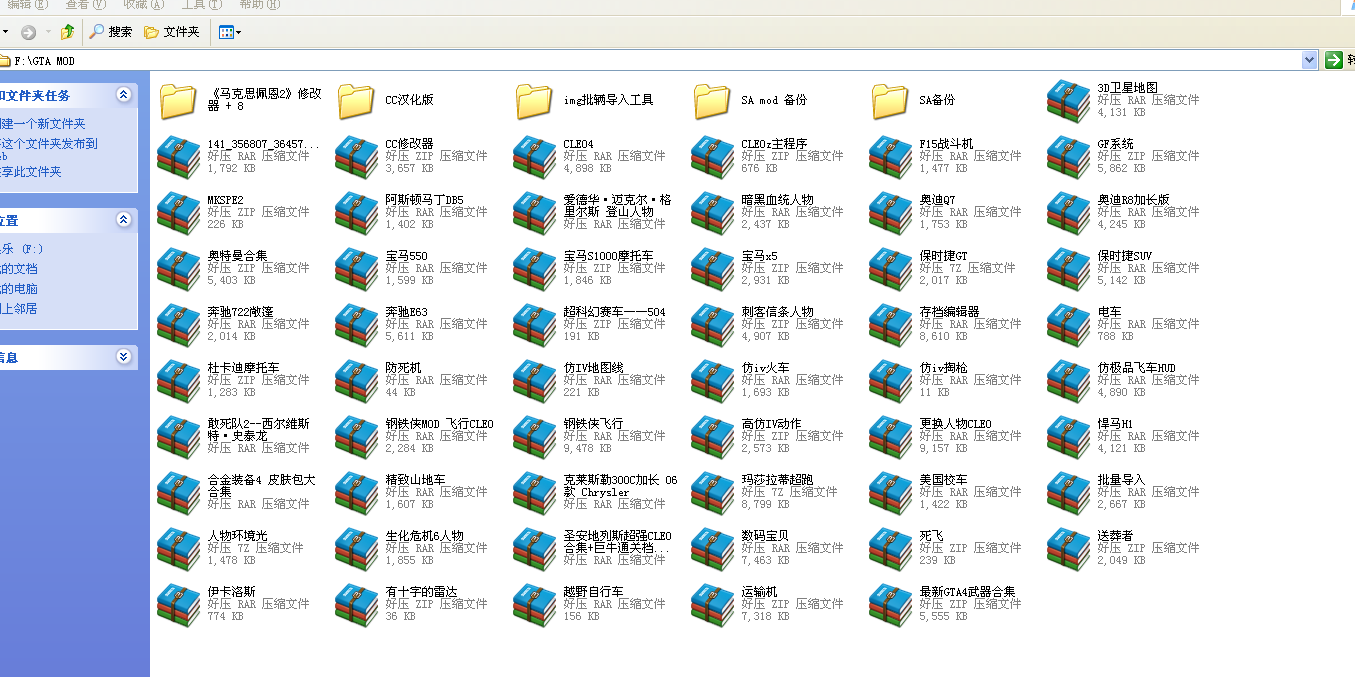Screen dimensions: 1355x677
Task: Click the create new folder link
Action: 43,124
